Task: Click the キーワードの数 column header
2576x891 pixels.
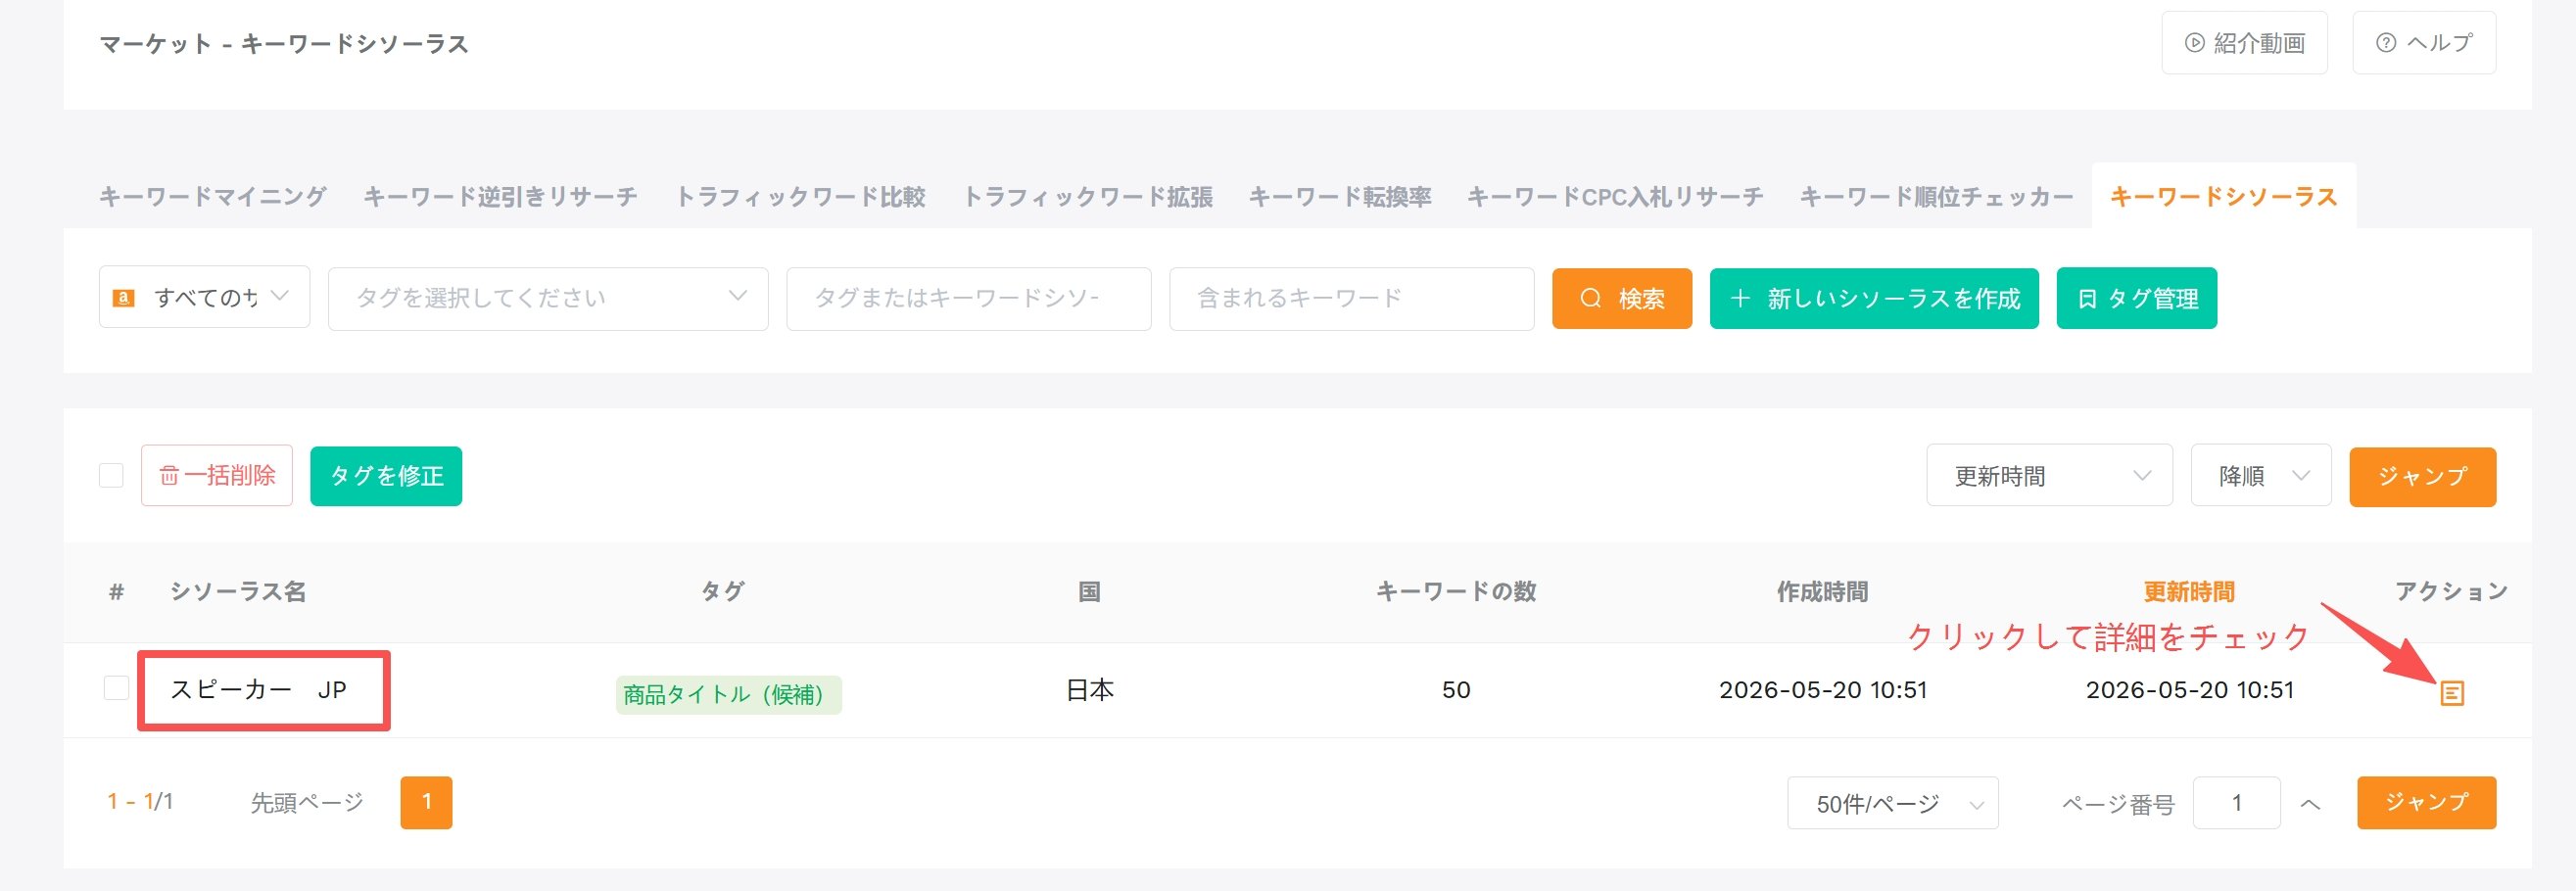Action: [x=1456, y=592]
